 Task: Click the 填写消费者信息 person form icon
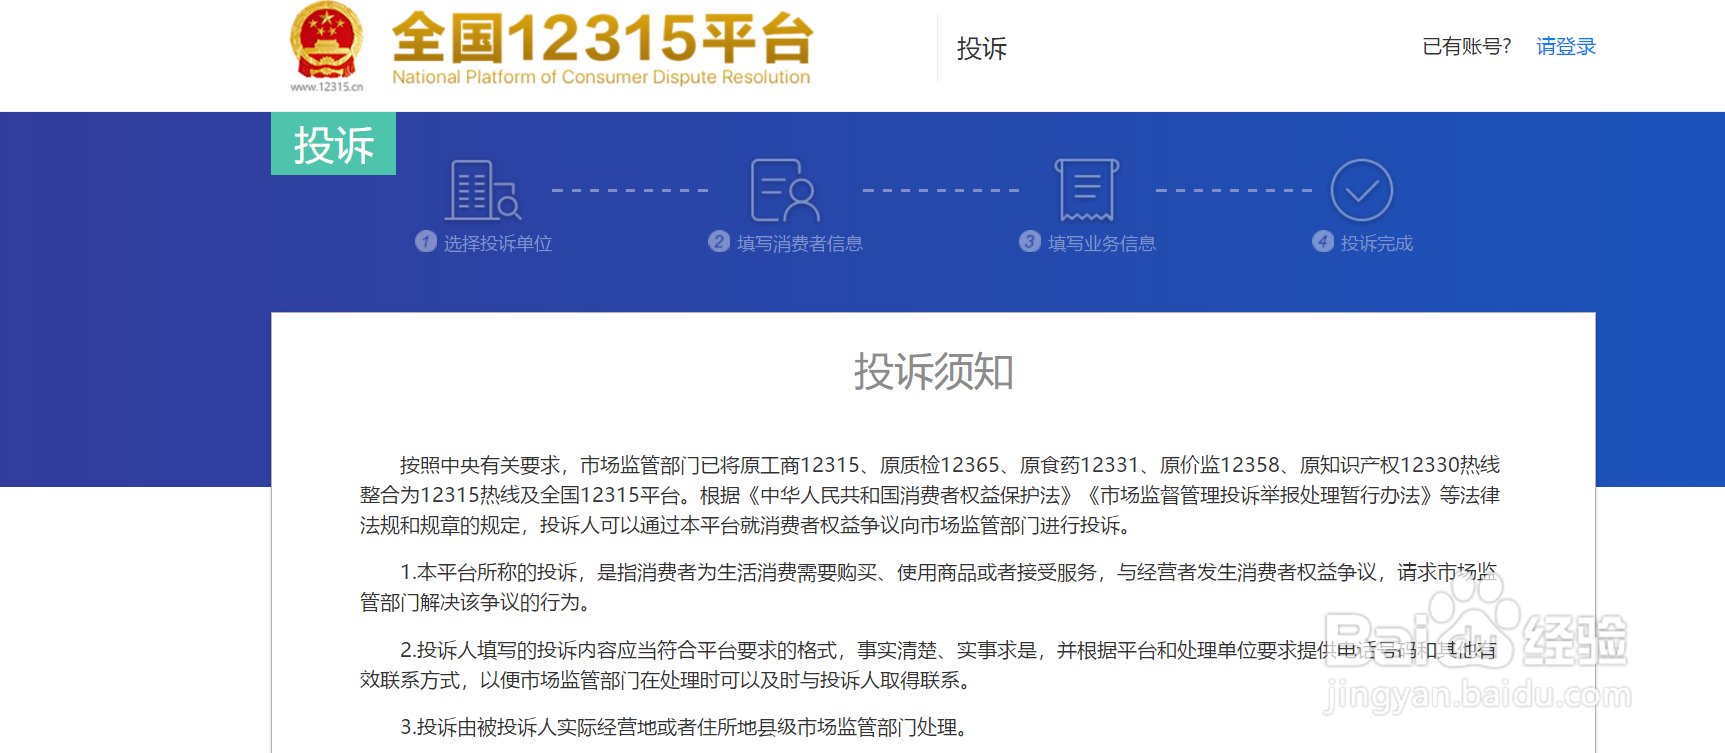[785, 190]
